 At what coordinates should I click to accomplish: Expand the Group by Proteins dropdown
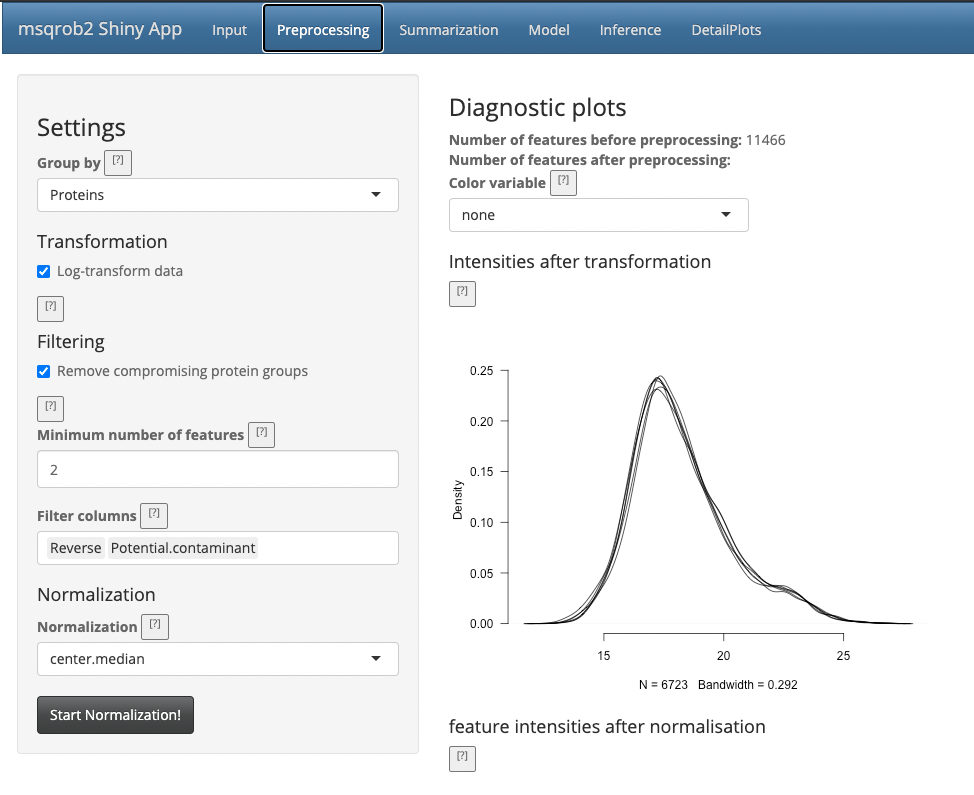point(217,195)
